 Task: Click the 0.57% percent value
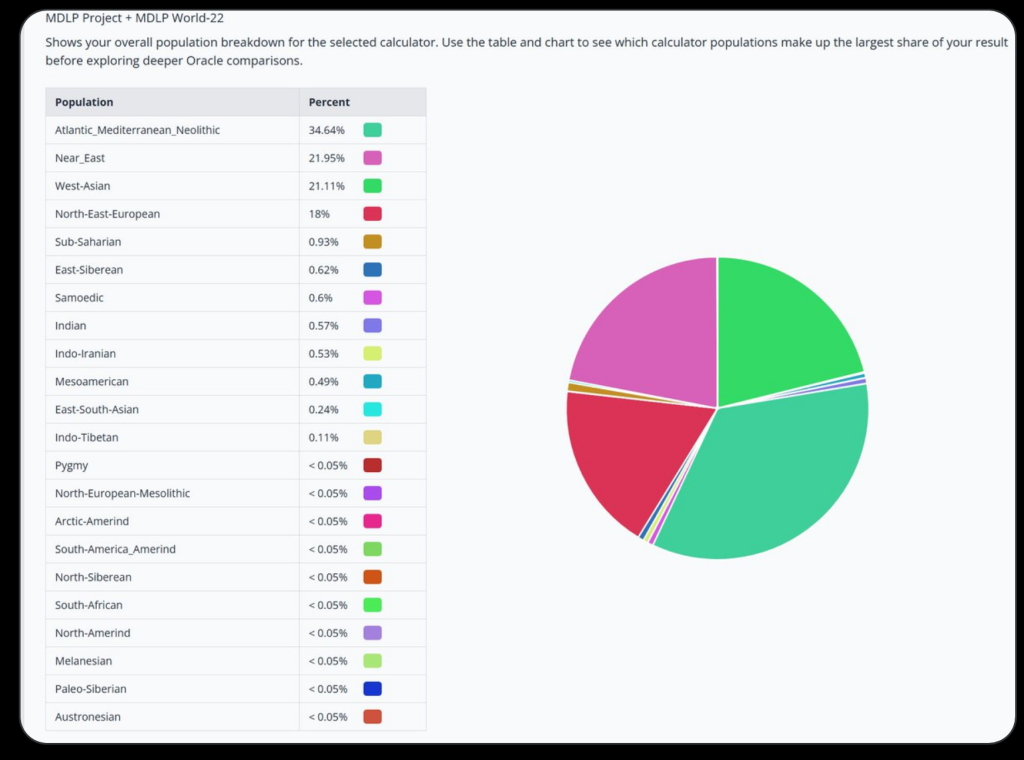323,326
